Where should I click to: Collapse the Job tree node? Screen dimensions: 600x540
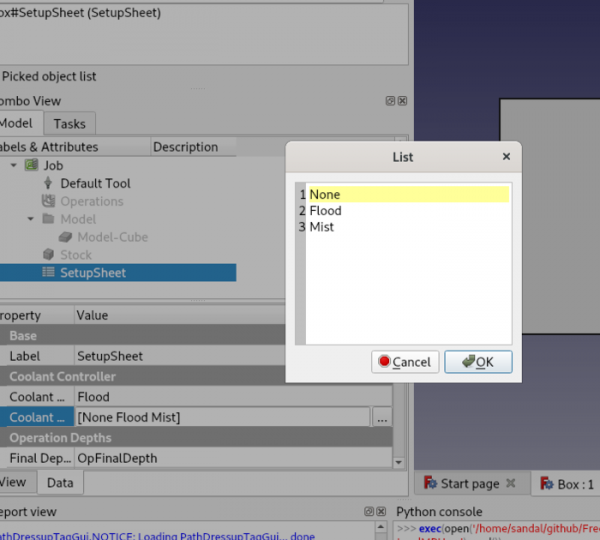coord(14,165)
